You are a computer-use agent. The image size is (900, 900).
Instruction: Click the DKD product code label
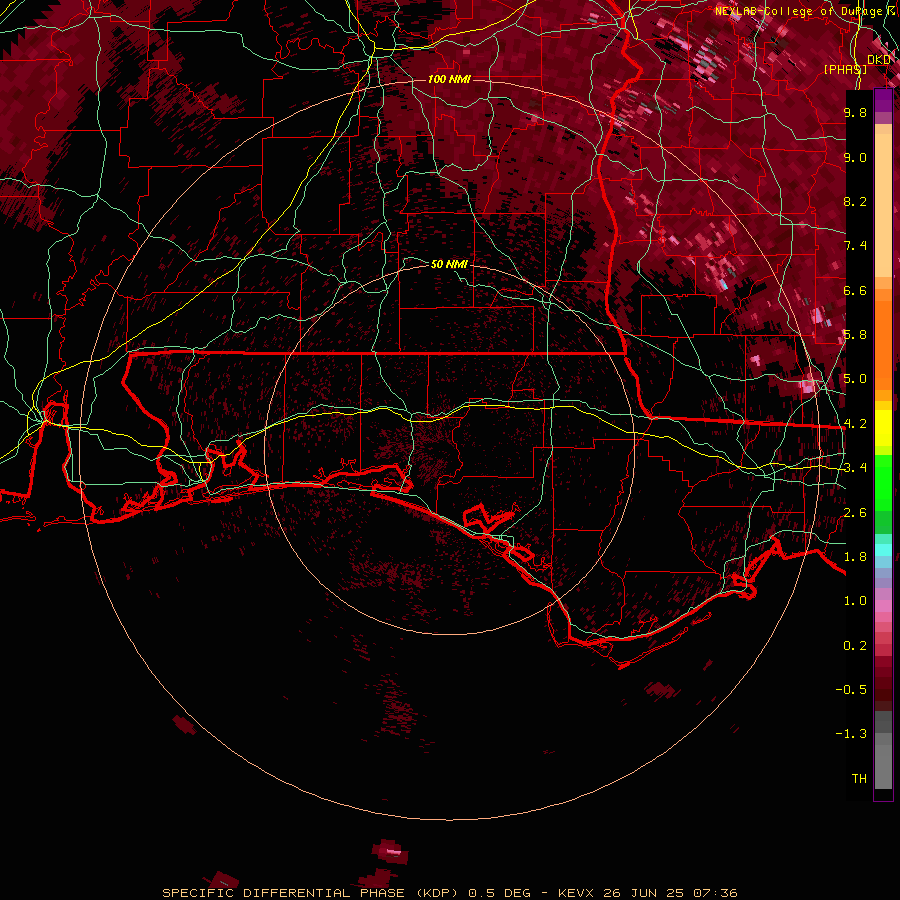click(x=879, y=60)
